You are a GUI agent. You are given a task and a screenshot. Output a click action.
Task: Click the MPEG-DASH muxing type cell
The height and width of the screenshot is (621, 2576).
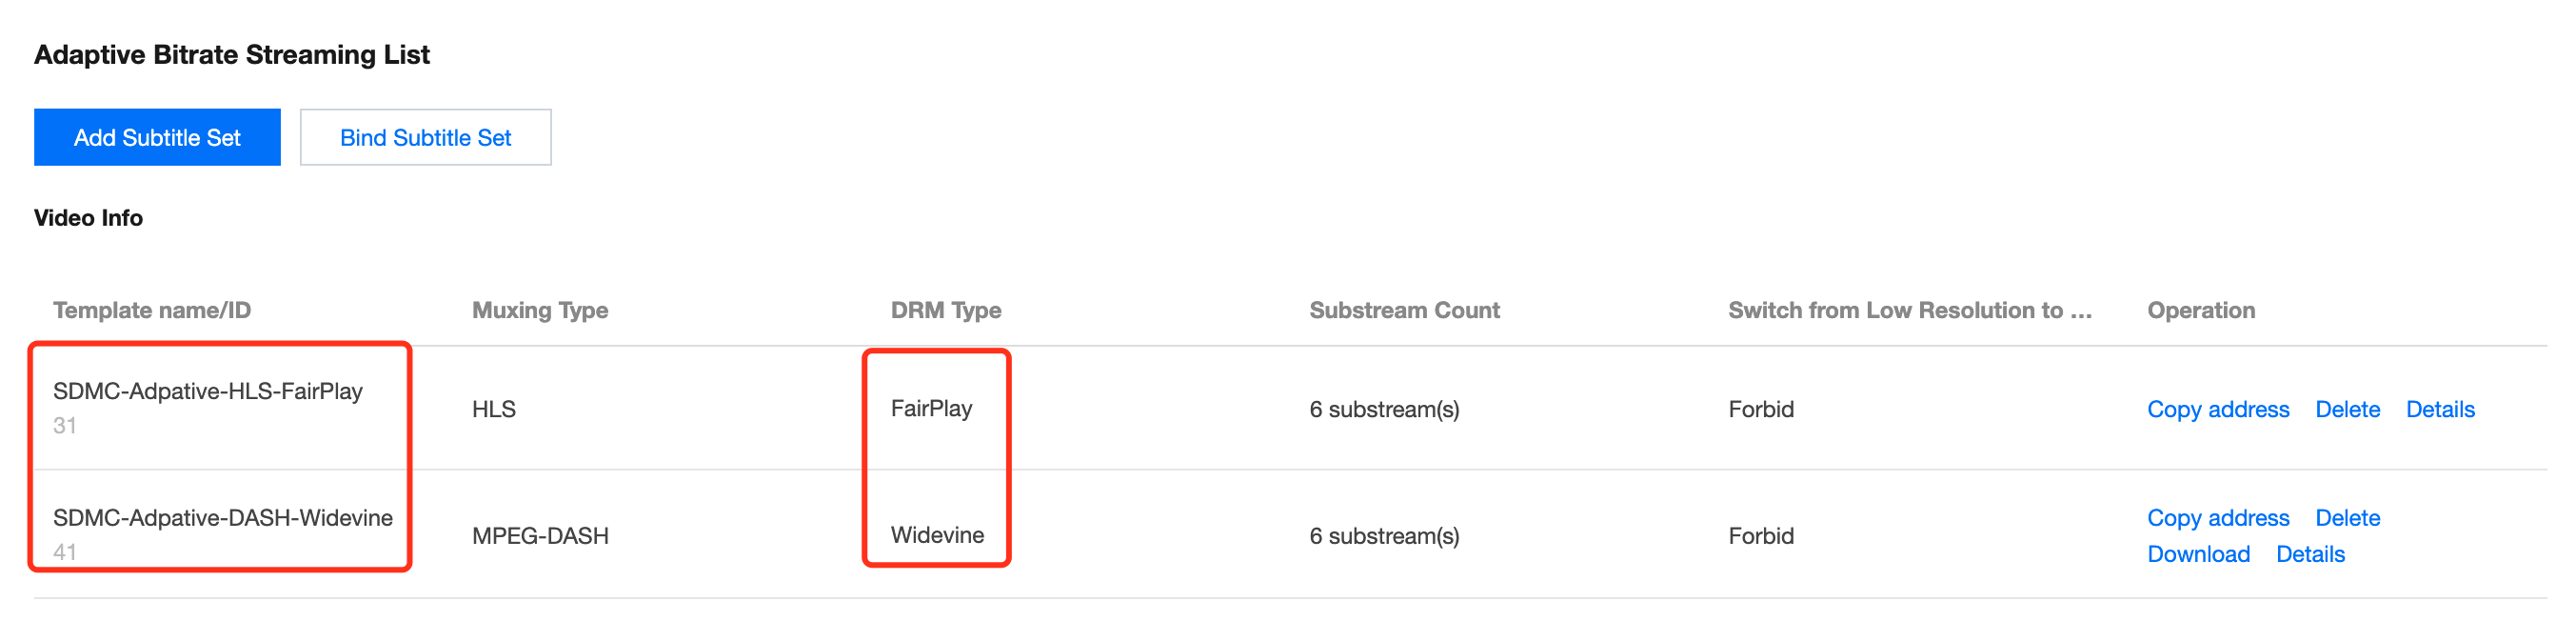pyautogui.click(x=539, y=536)
